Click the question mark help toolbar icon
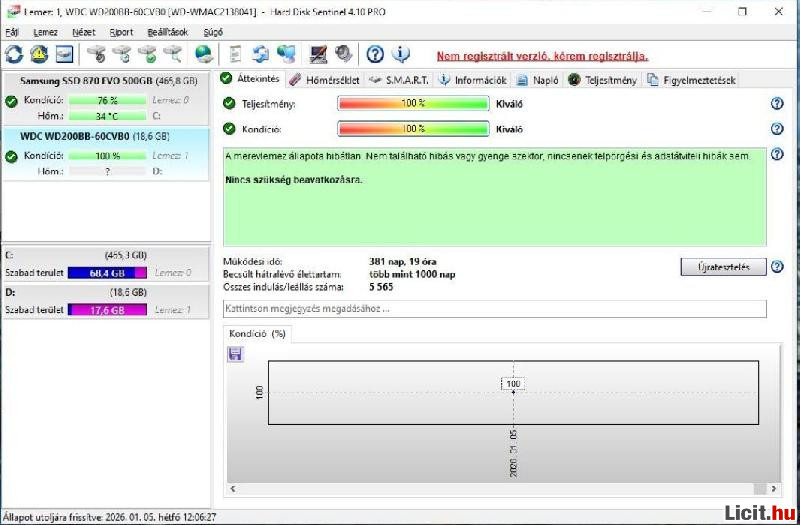 pyautogui.click(x=375, y=54)
